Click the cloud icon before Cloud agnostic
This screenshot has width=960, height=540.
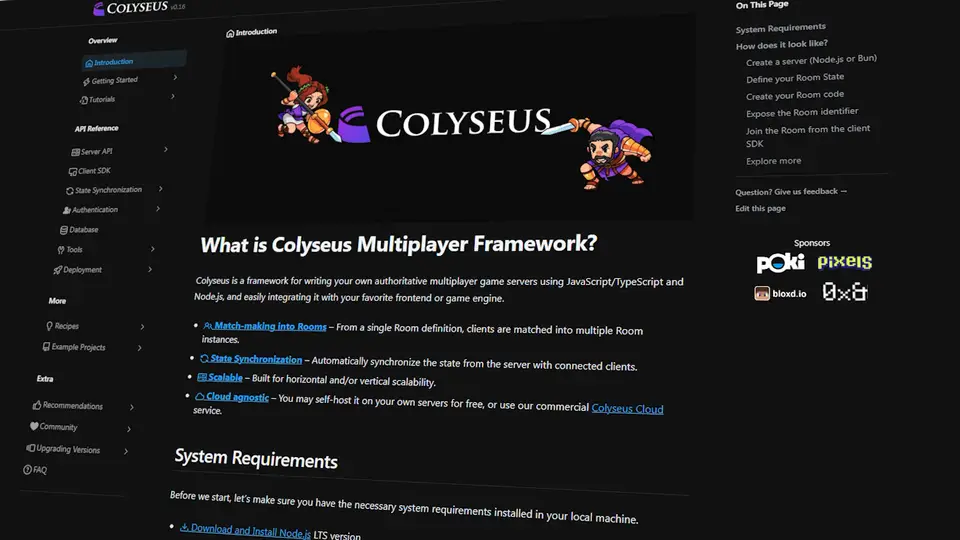tap(200, 396)
